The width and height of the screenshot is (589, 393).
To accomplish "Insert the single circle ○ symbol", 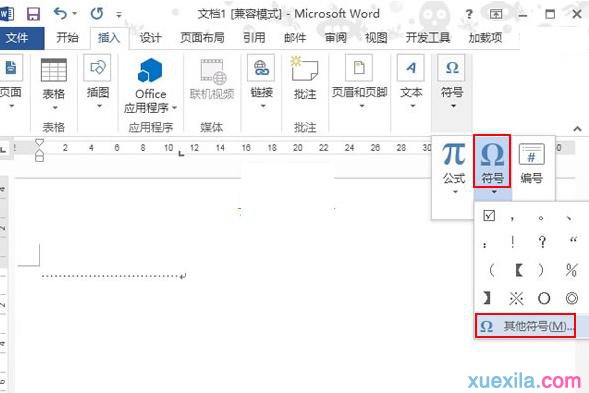I will pyautogui.click(x=544, y=299).
